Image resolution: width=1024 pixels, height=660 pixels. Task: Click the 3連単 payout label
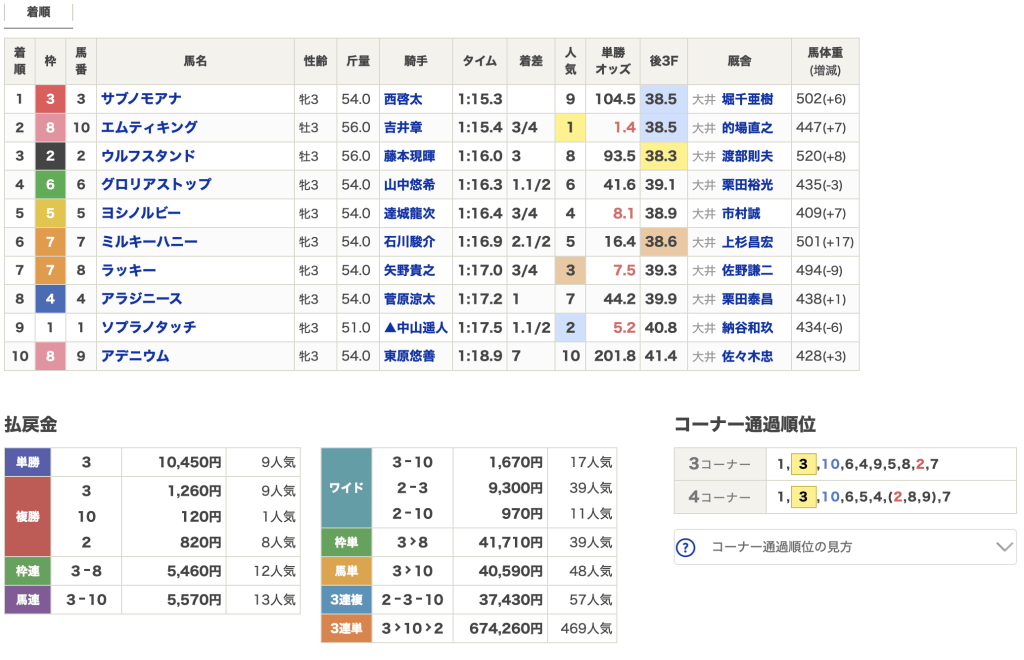coord(346,628)
